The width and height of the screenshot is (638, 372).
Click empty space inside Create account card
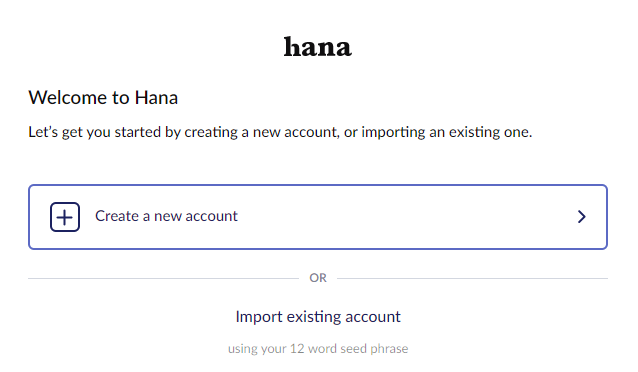tap(407, 217)
